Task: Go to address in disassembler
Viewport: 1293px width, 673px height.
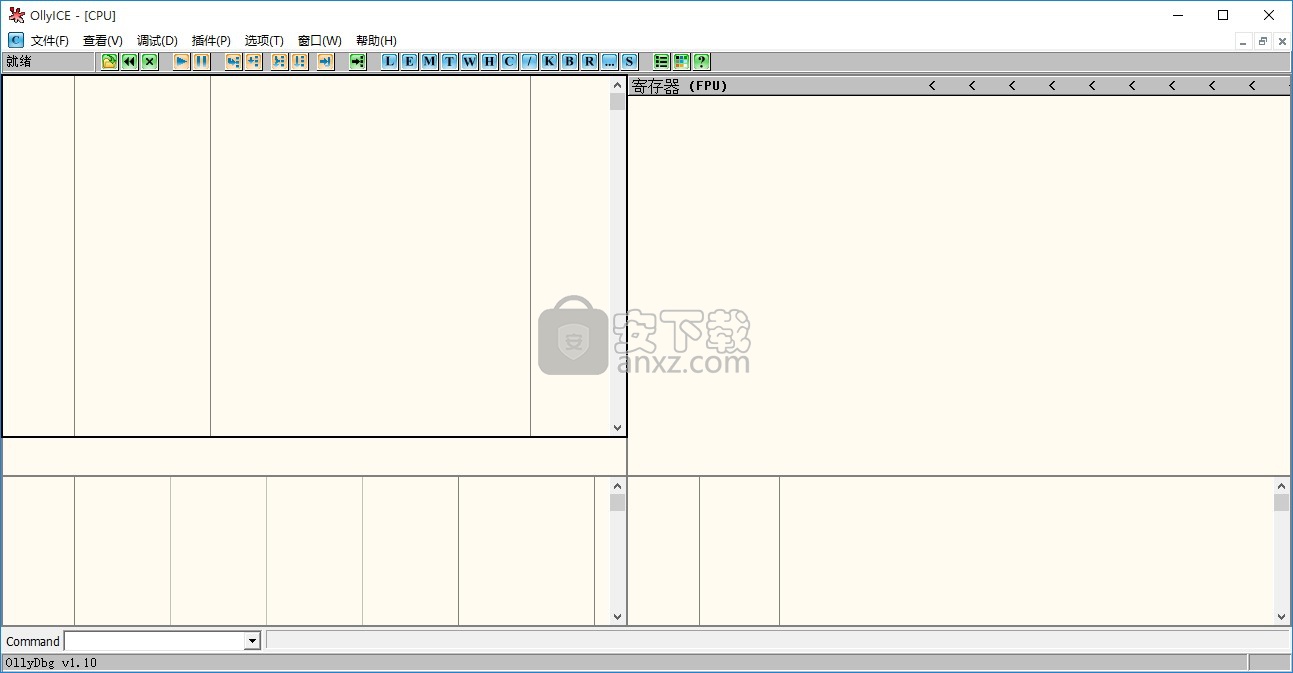Action: 358,62
